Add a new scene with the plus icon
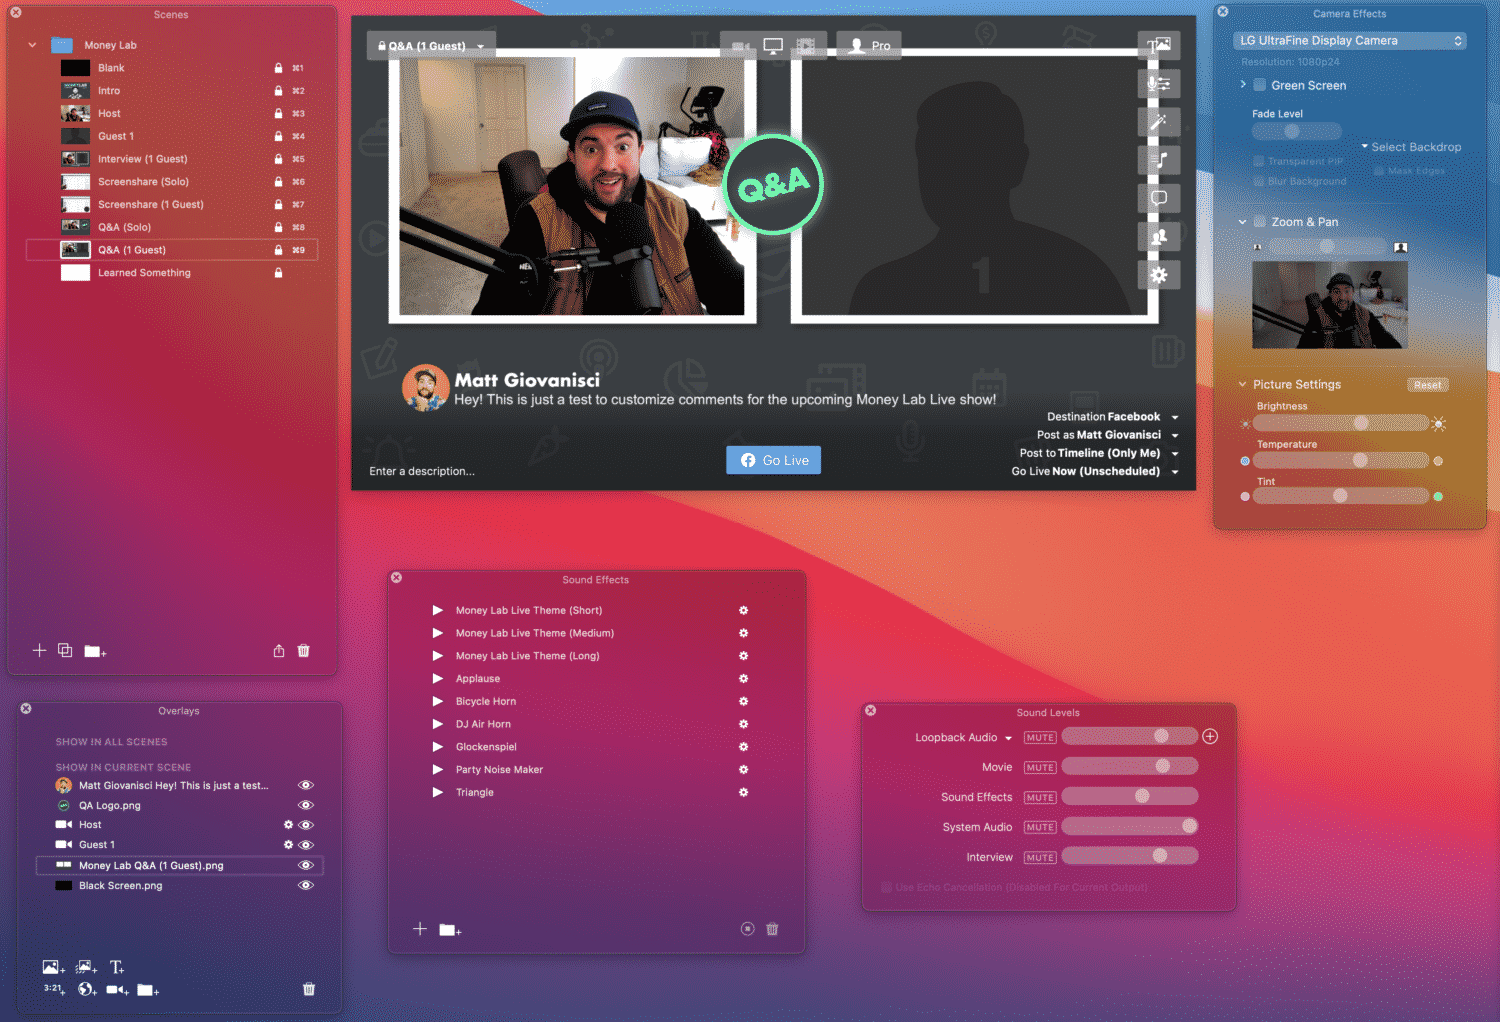 click(40, 650)
